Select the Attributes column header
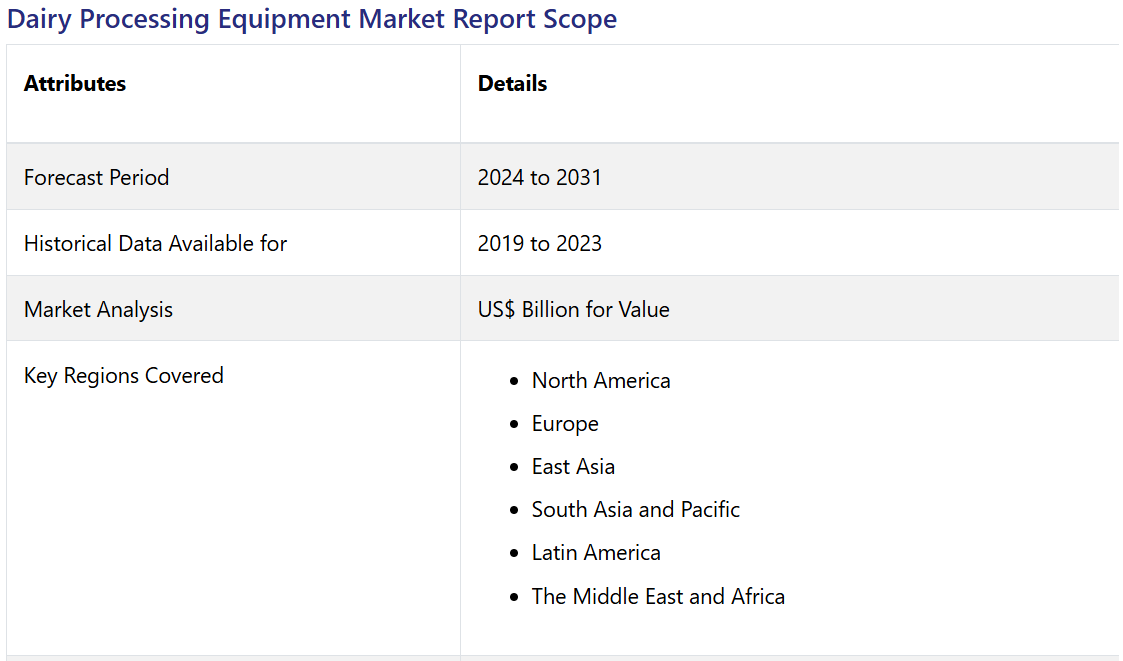 tap(75, 84)
